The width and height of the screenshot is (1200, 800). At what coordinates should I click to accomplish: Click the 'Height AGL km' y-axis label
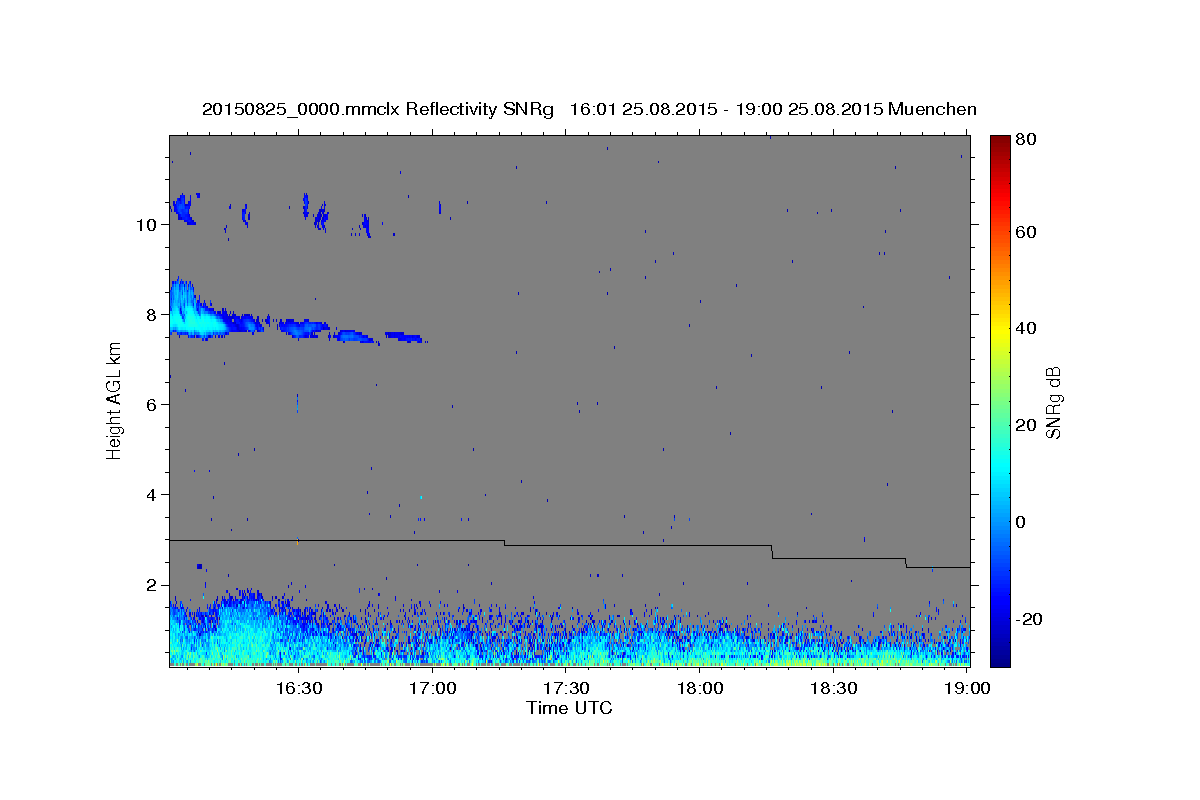tap(114, 402)
